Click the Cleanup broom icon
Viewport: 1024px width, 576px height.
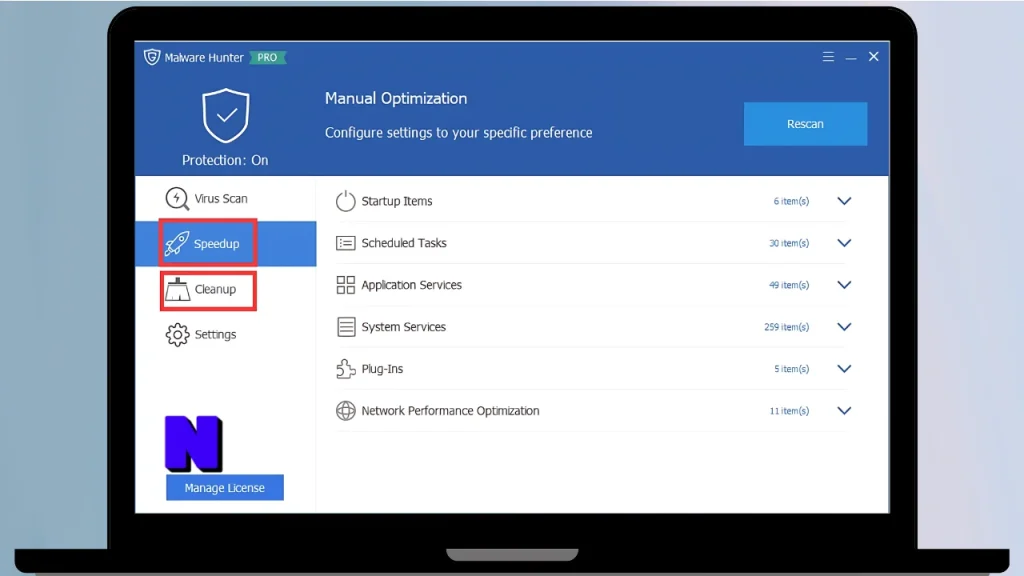tap(177, 289)
